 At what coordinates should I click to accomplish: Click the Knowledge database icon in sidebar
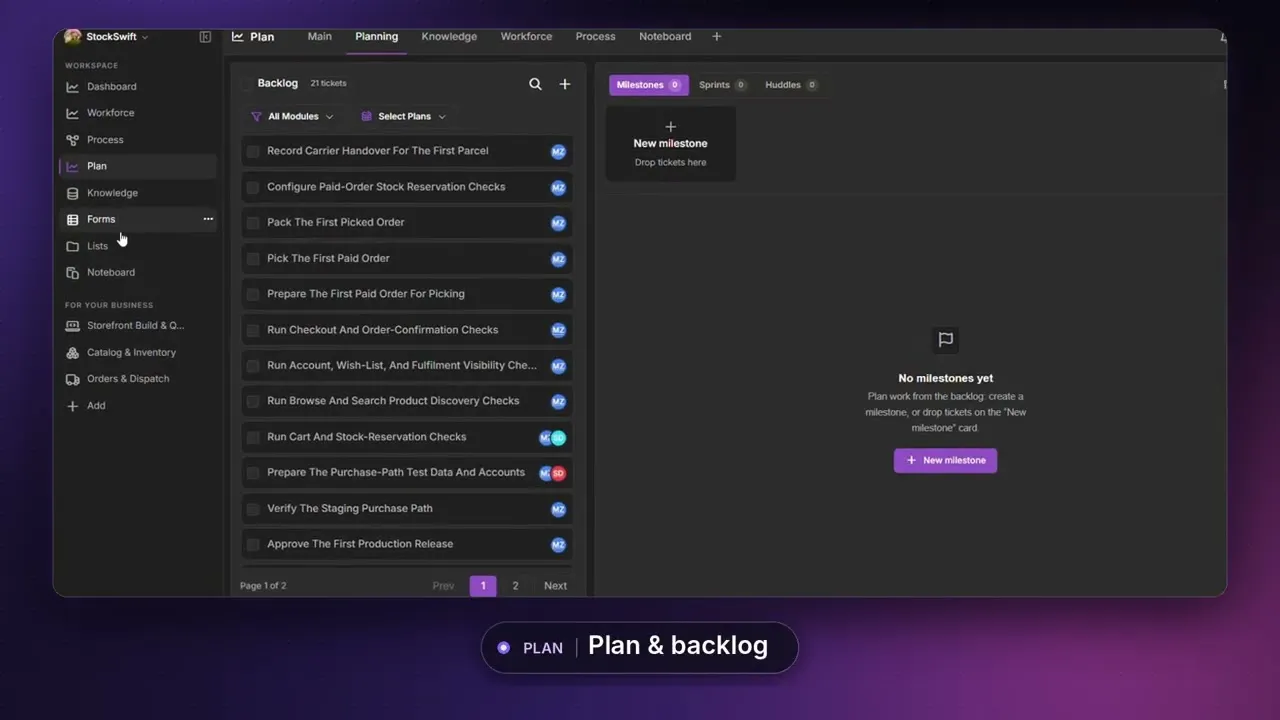coord(72,193)
